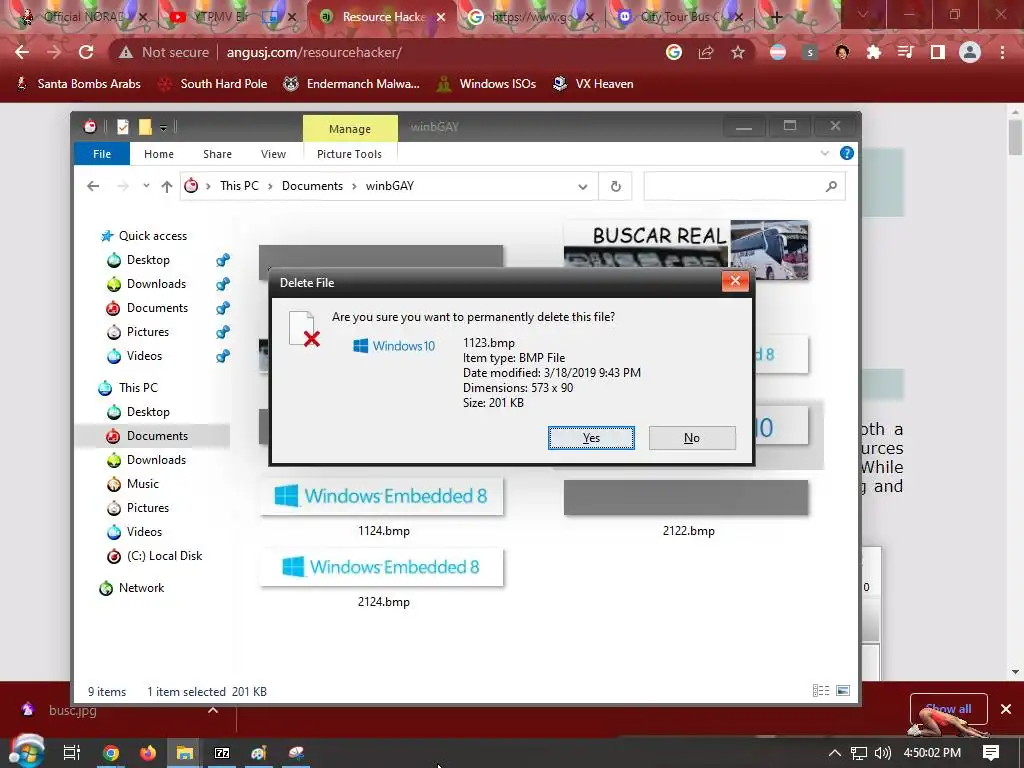Switch to the View ribbon tab
1024x768 pixels.
click(x=273, y=154)
